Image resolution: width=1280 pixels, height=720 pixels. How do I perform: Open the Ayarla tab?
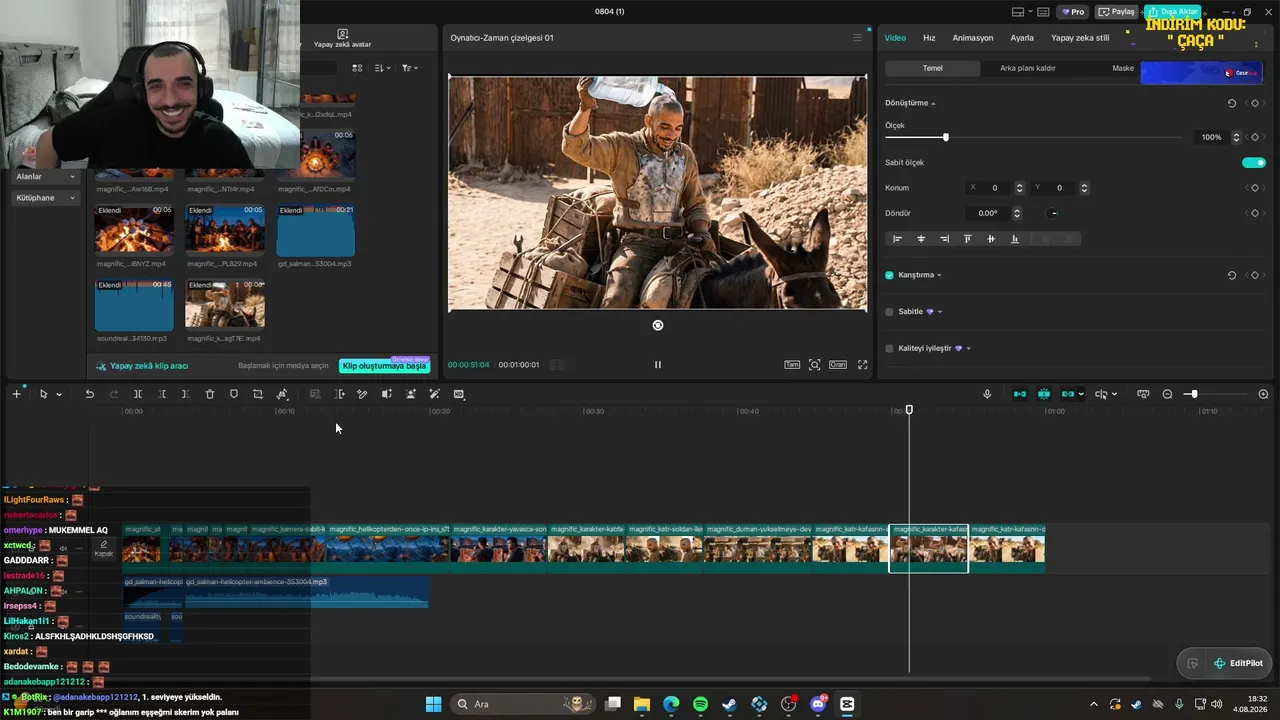(1022, 38)
